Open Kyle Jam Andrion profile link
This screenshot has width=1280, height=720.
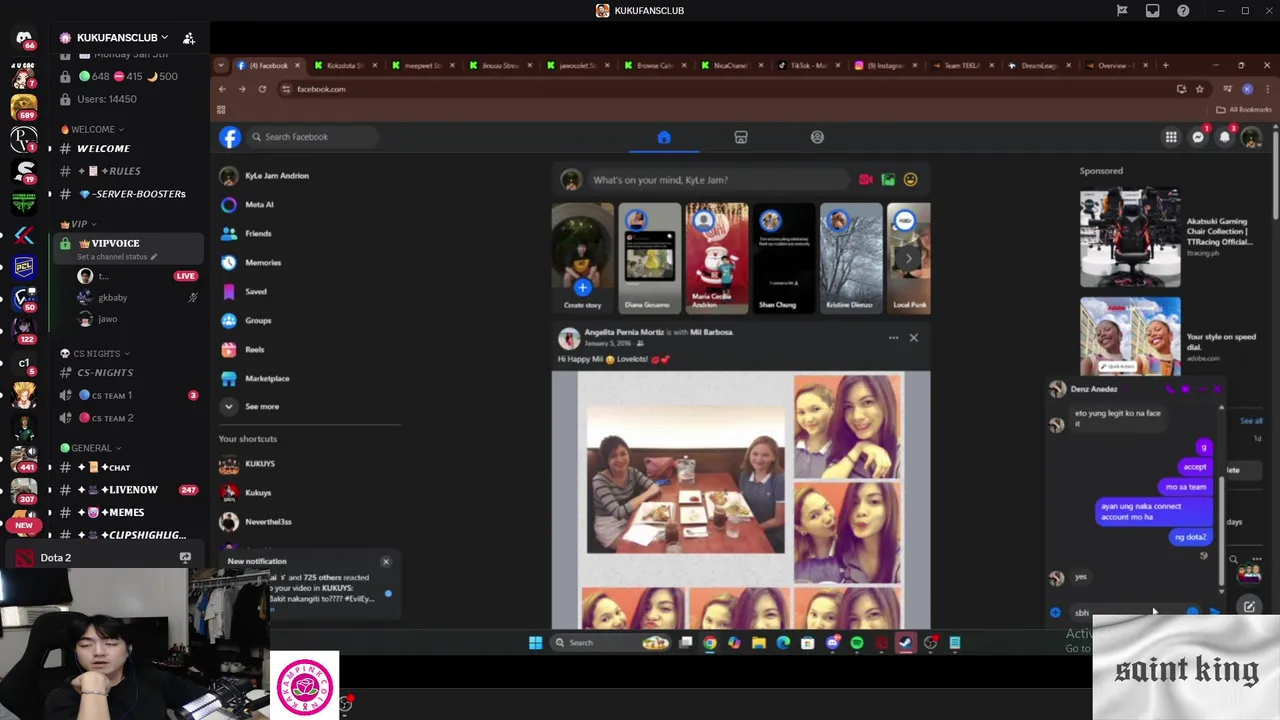[277, 176]
